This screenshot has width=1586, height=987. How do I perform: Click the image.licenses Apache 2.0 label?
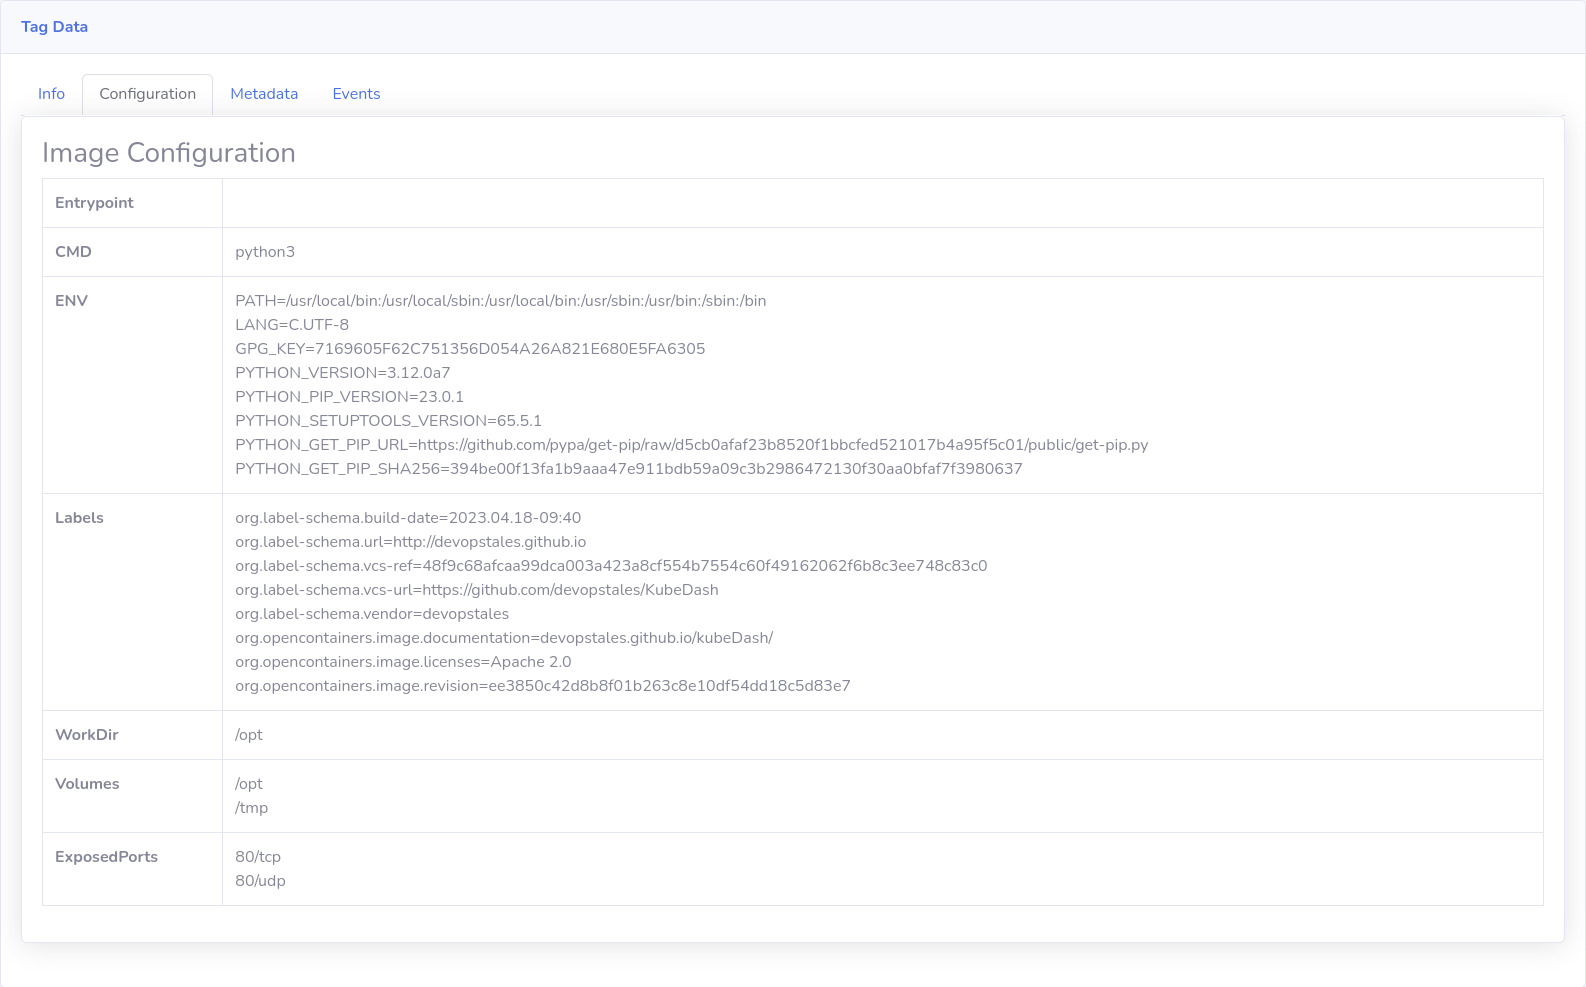[x=403, y=662]
